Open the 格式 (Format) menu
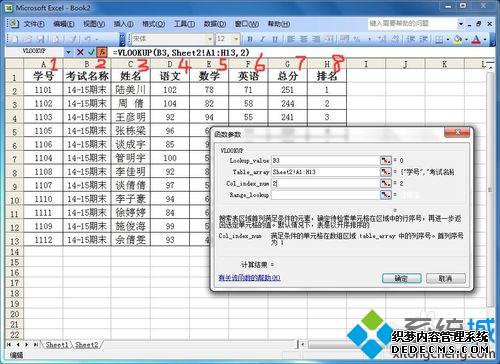 coord(153,24)
